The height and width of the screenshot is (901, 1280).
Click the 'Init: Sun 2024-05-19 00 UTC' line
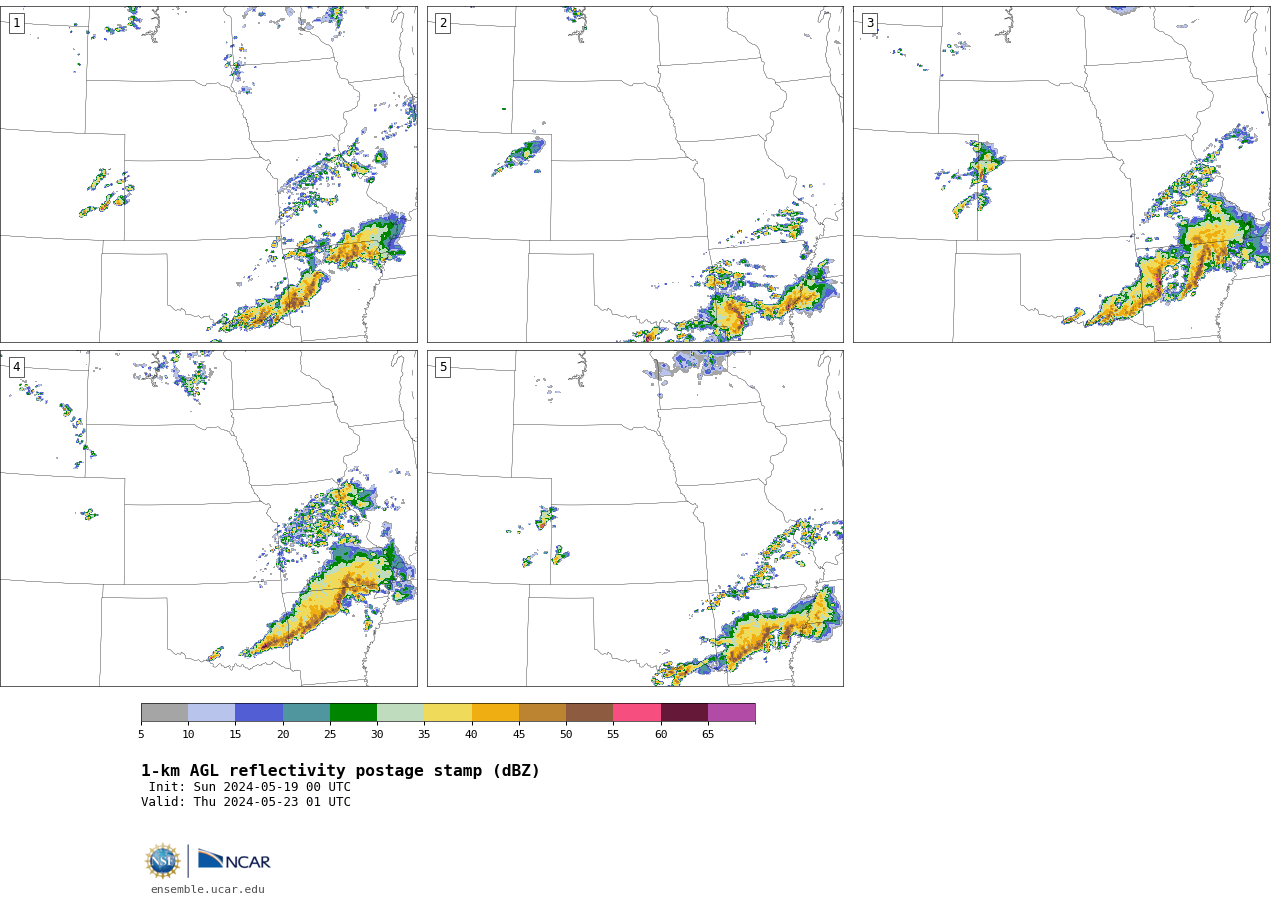[250, 787]
